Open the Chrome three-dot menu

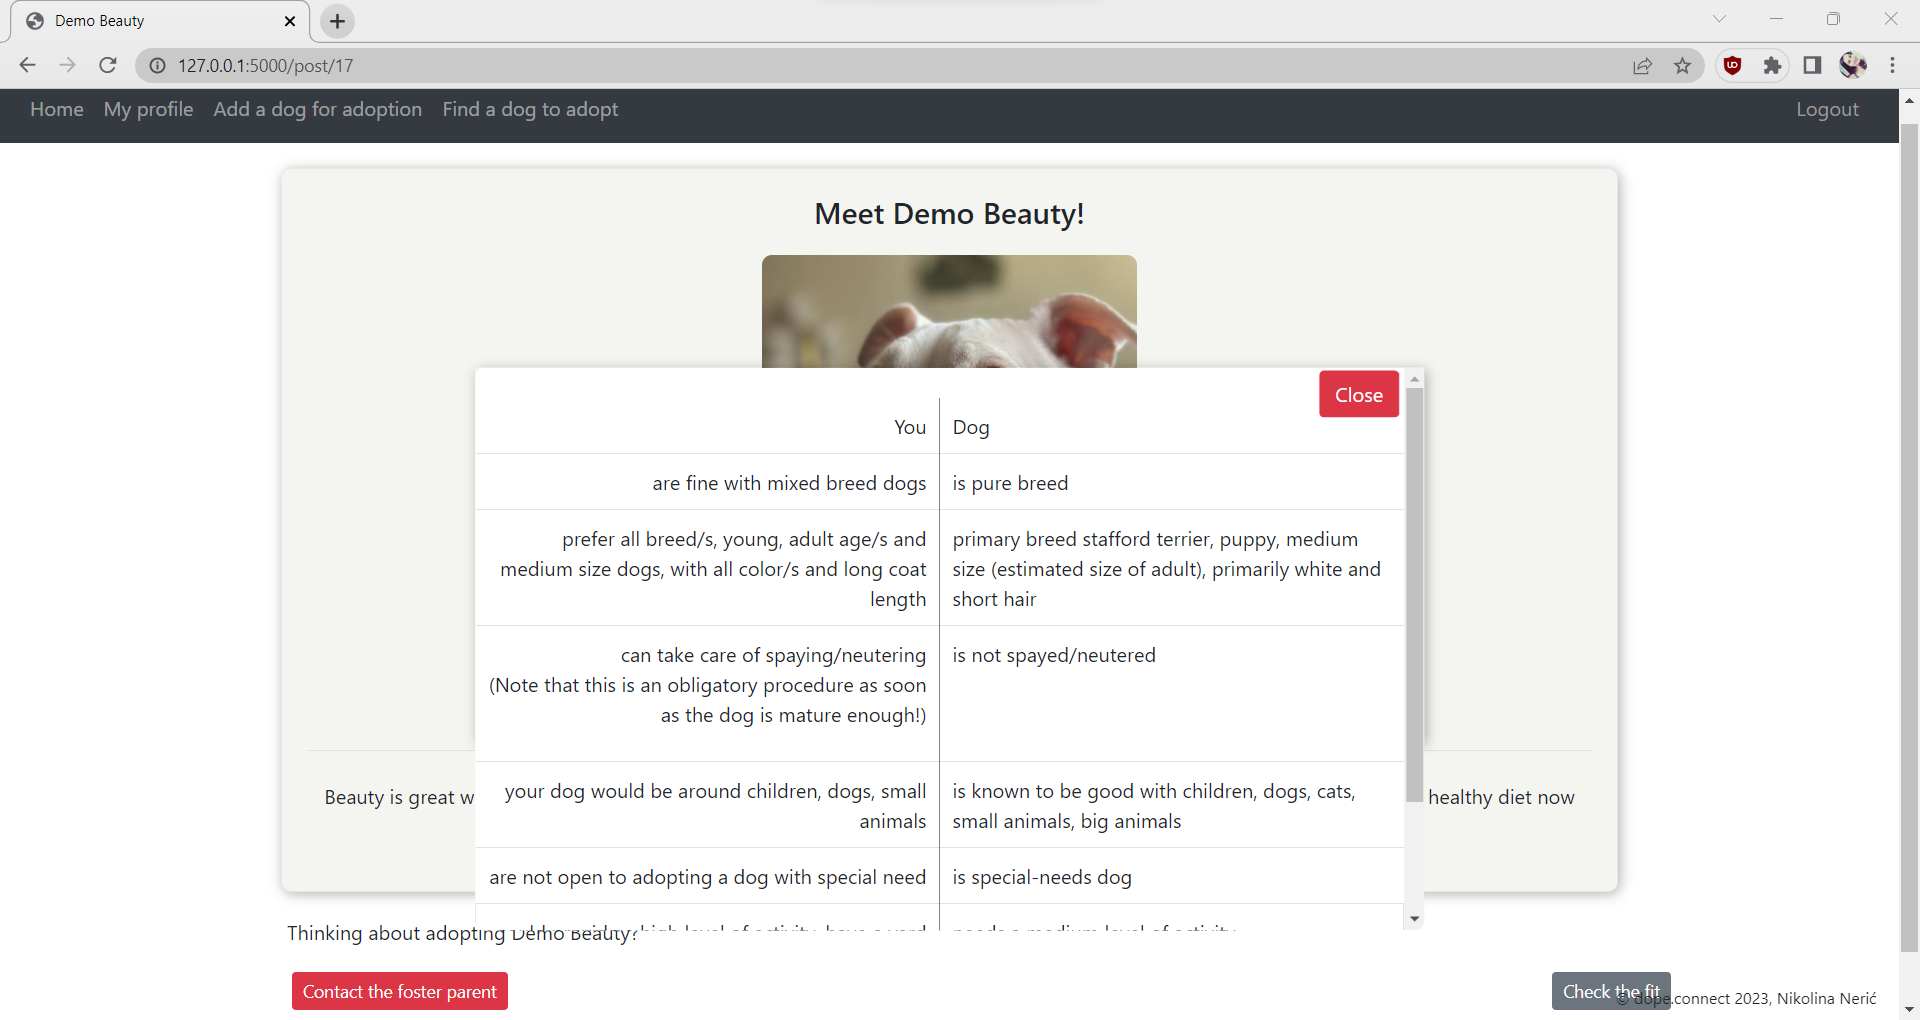point(1893,65)
